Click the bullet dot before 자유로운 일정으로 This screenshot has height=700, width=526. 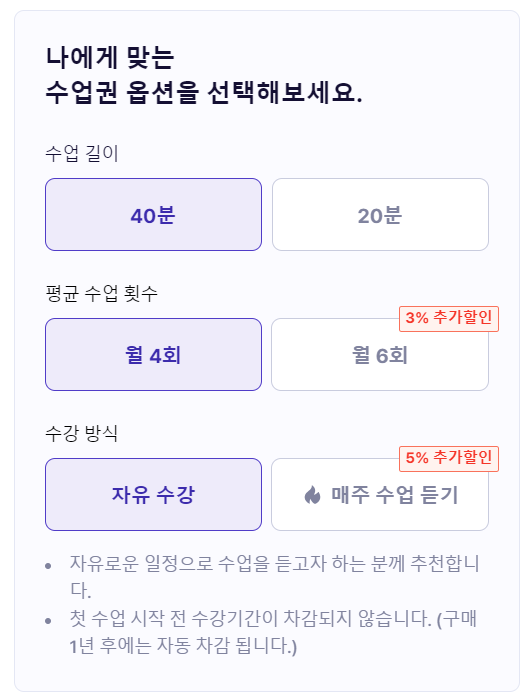click(x=48, y=566)
